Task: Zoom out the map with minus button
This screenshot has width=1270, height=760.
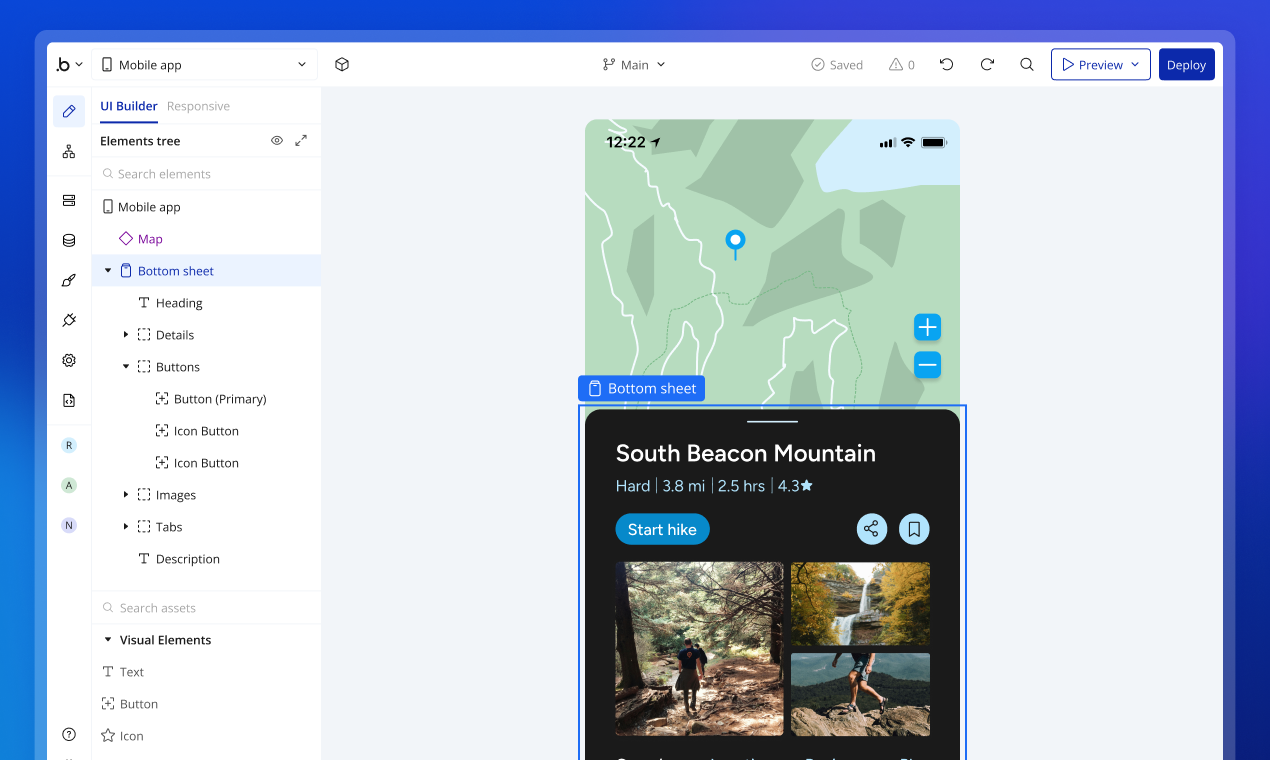Action: (x=928, y=365)
